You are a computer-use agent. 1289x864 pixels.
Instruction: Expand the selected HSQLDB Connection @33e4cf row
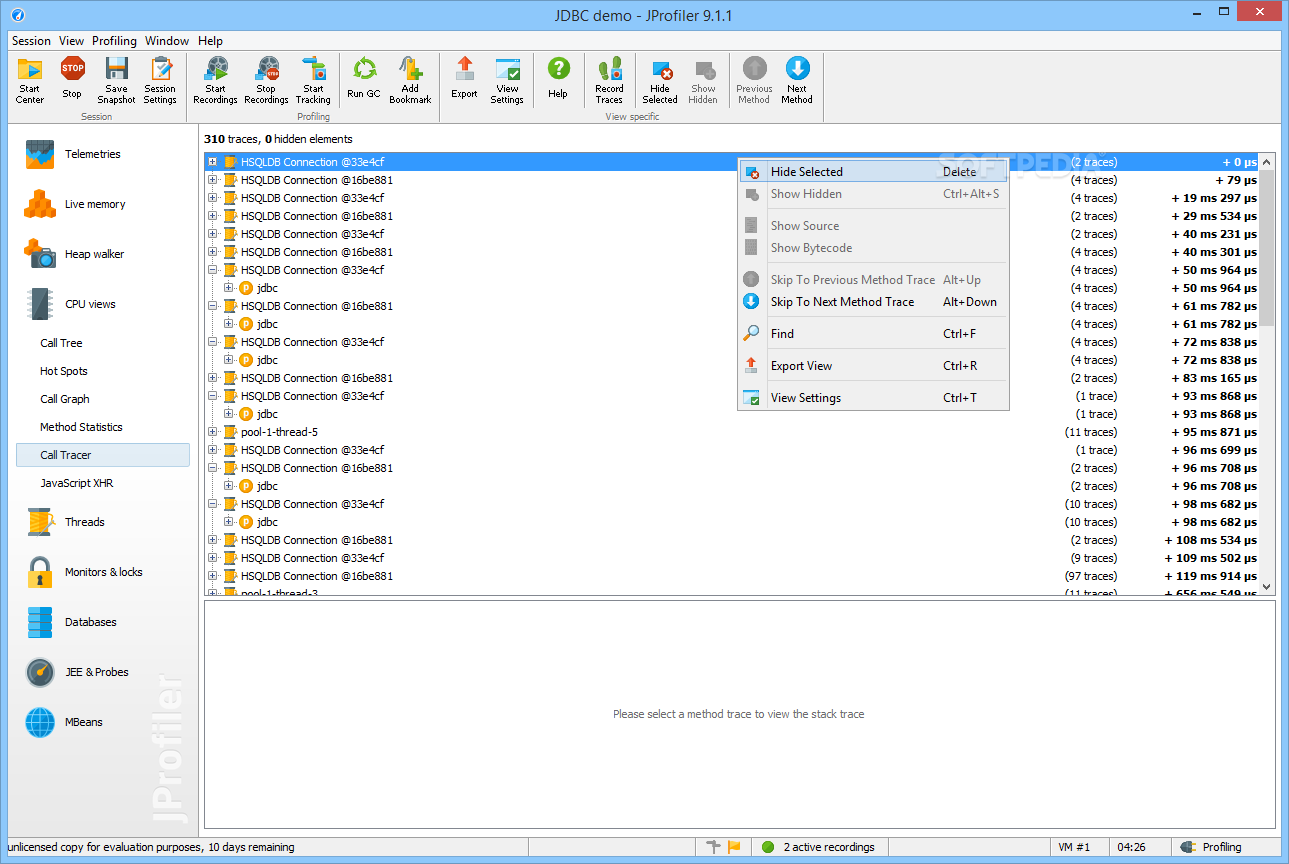pos(212,162)
